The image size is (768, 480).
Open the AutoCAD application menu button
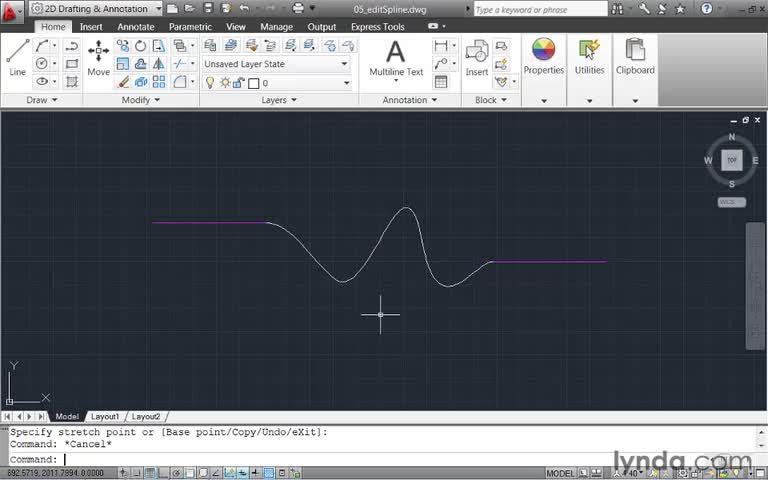[11, 12]
